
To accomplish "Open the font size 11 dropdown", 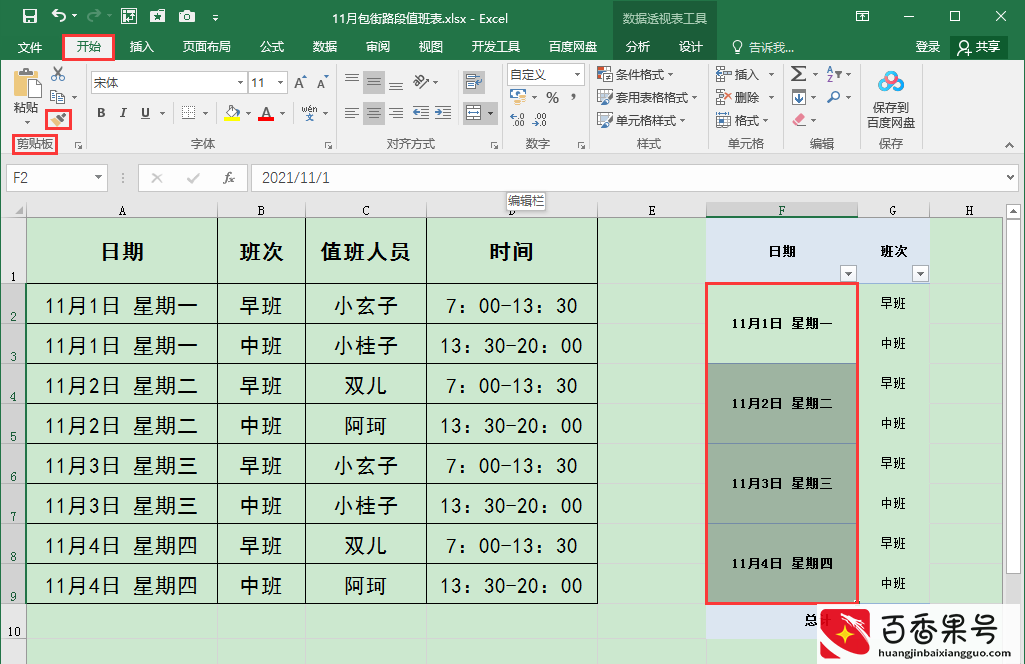I will 280,83.
